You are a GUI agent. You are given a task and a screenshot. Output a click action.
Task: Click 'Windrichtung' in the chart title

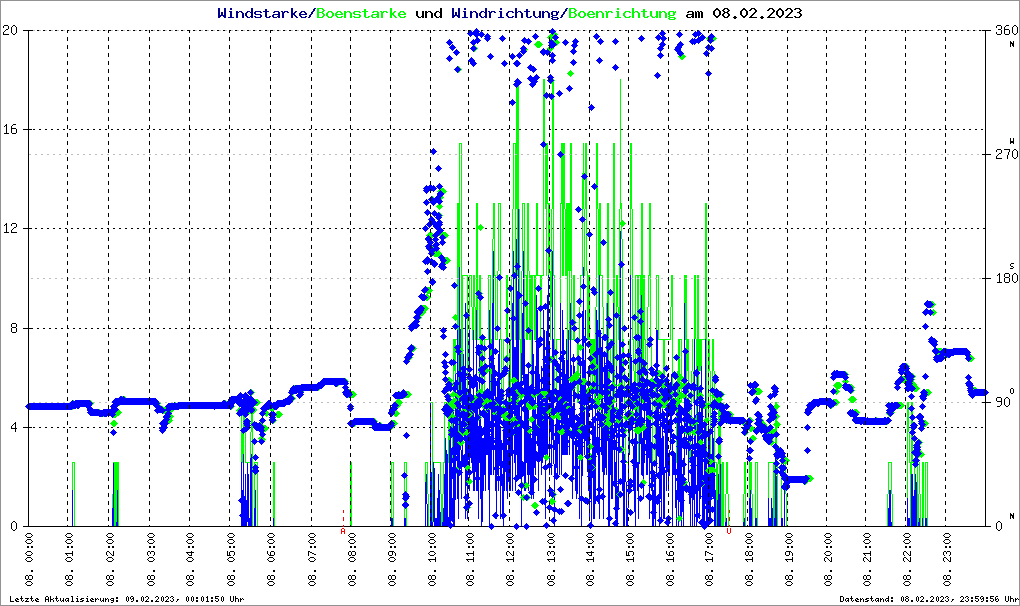[507, 13]
